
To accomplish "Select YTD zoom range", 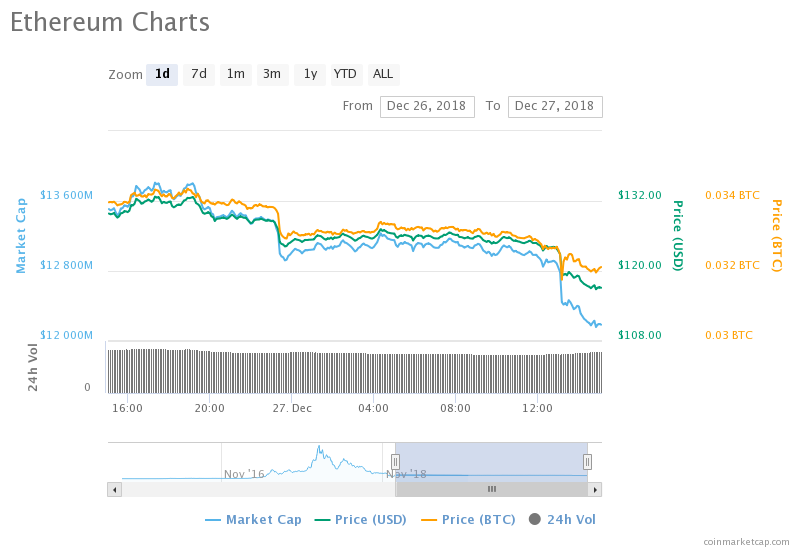I will pyautogui.click(x=345, y=74).
